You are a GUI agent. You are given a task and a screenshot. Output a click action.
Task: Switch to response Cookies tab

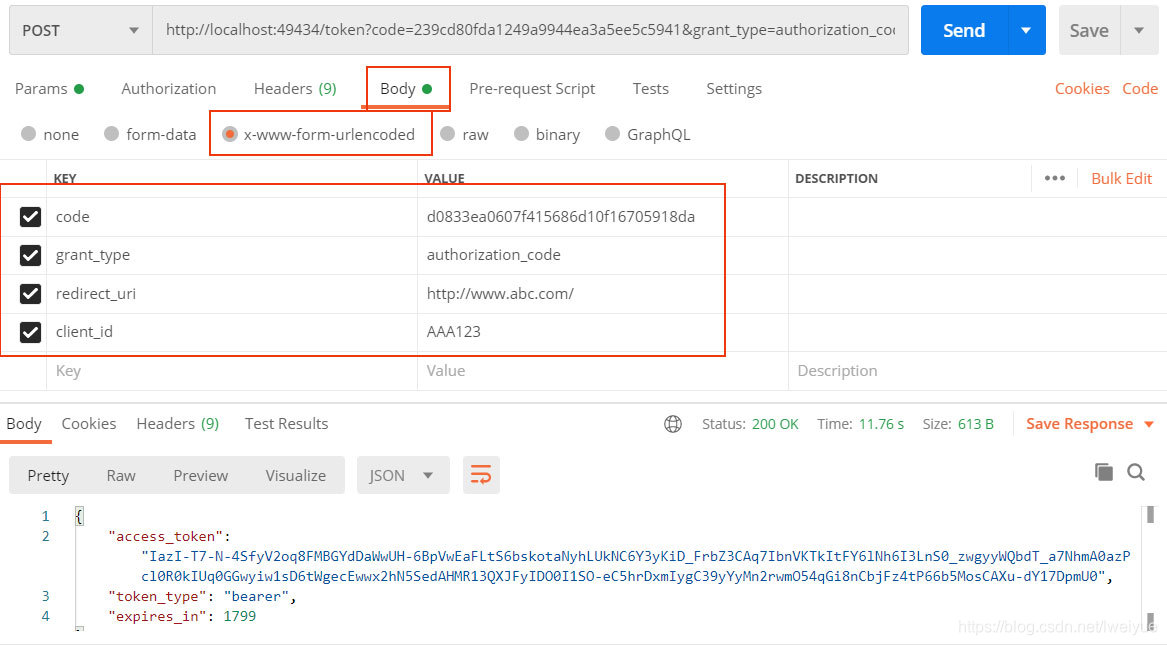(x=89, y=423)
